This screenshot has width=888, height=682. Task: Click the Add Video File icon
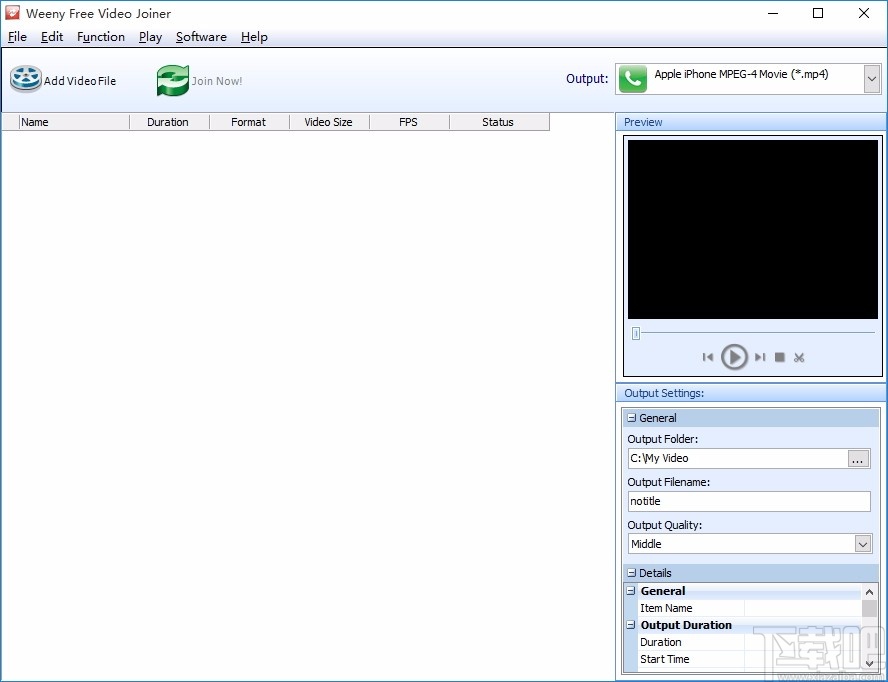[25, 79]
